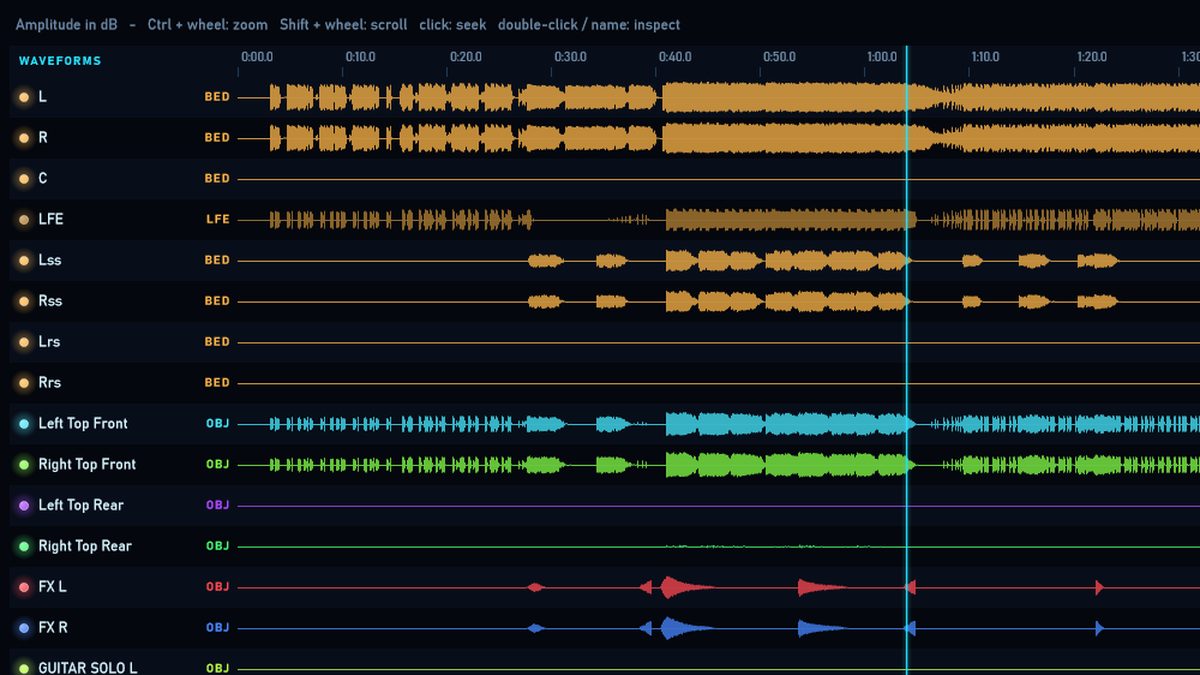The width and height of the screenshot is (1200, 675).
Task: Click the dot beside the Rrs track
Action: coord(24,383)
